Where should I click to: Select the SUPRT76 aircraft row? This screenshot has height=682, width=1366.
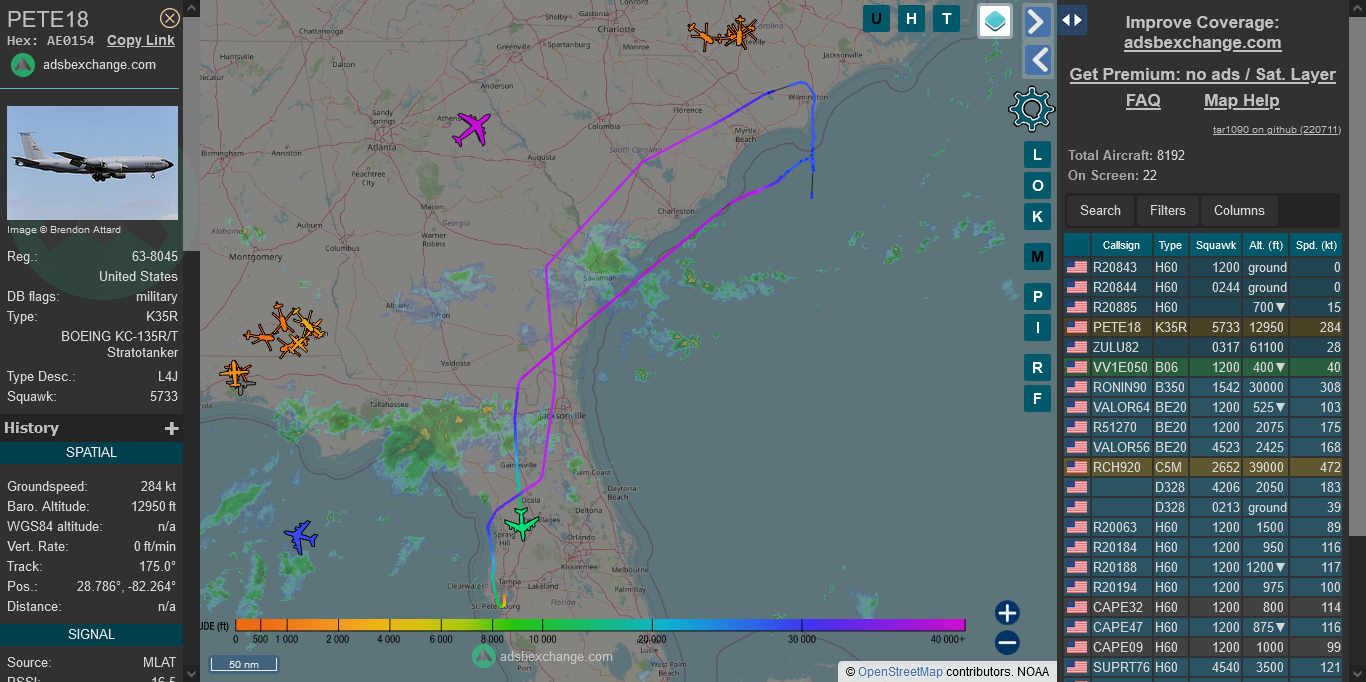click(x=1203, y=667)
